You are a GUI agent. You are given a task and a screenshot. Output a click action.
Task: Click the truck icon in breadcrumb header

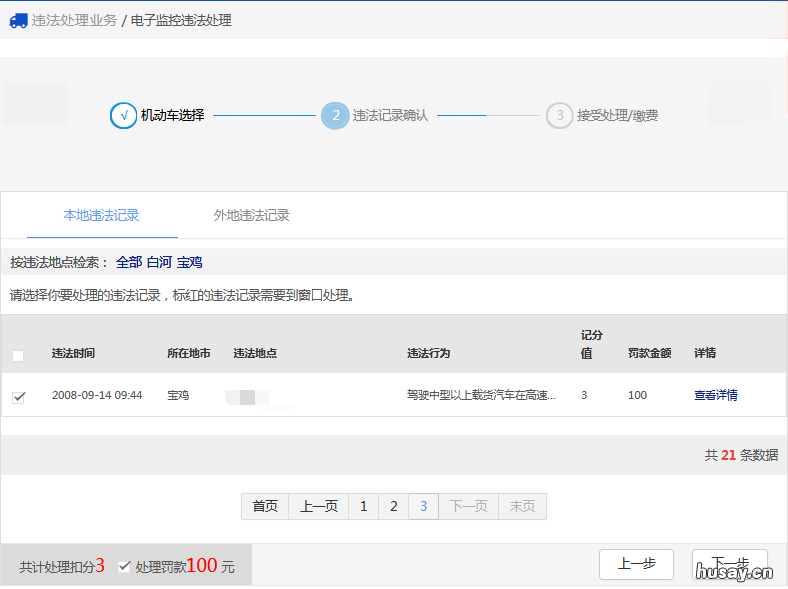click(x=18, y=20)
